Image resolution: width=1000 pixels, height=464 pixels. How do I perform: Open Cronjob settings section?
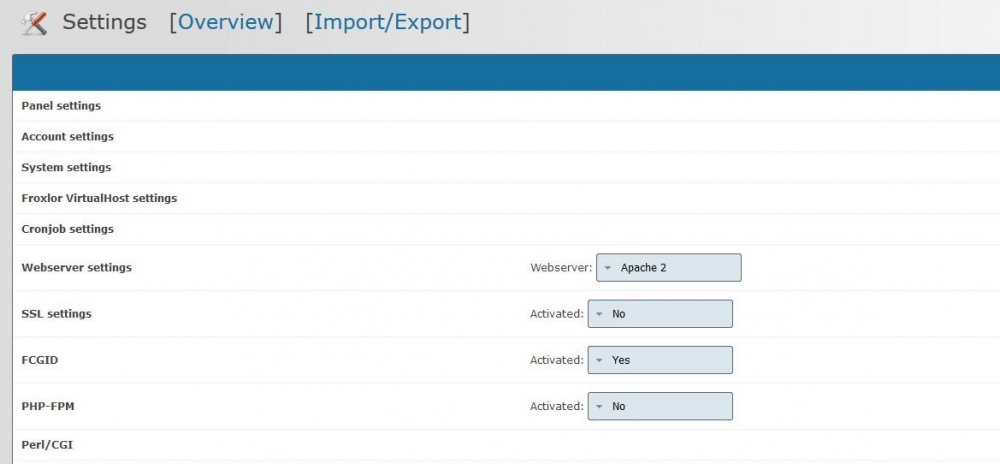click(x=67, y=230)
